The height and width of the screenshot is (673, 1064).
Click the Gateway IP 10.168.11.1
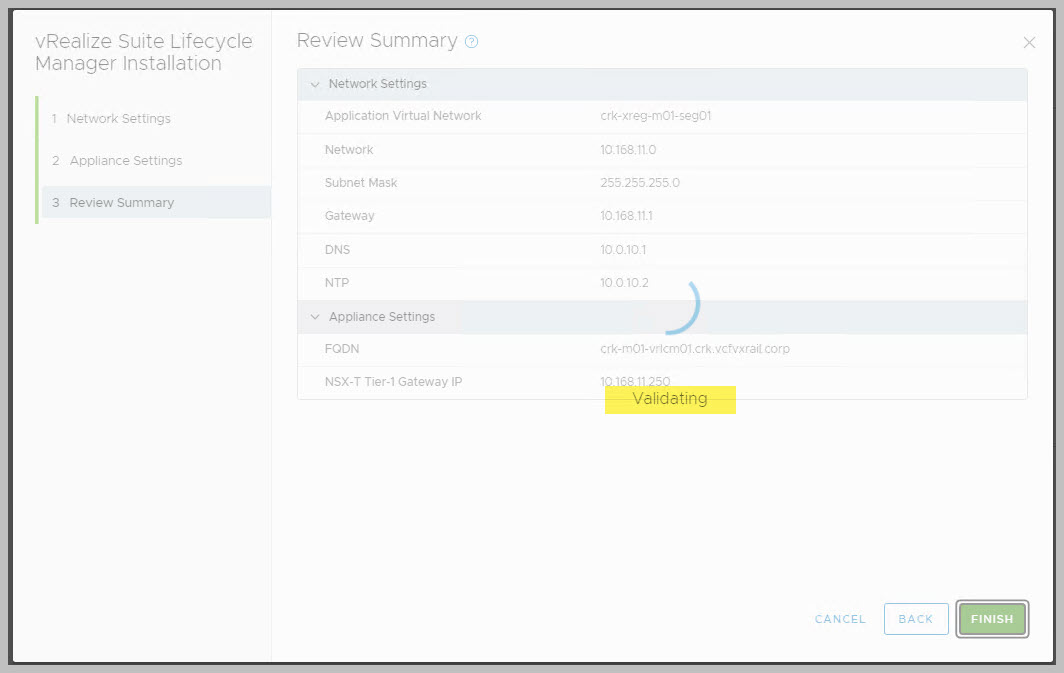[x=626, y=216]
